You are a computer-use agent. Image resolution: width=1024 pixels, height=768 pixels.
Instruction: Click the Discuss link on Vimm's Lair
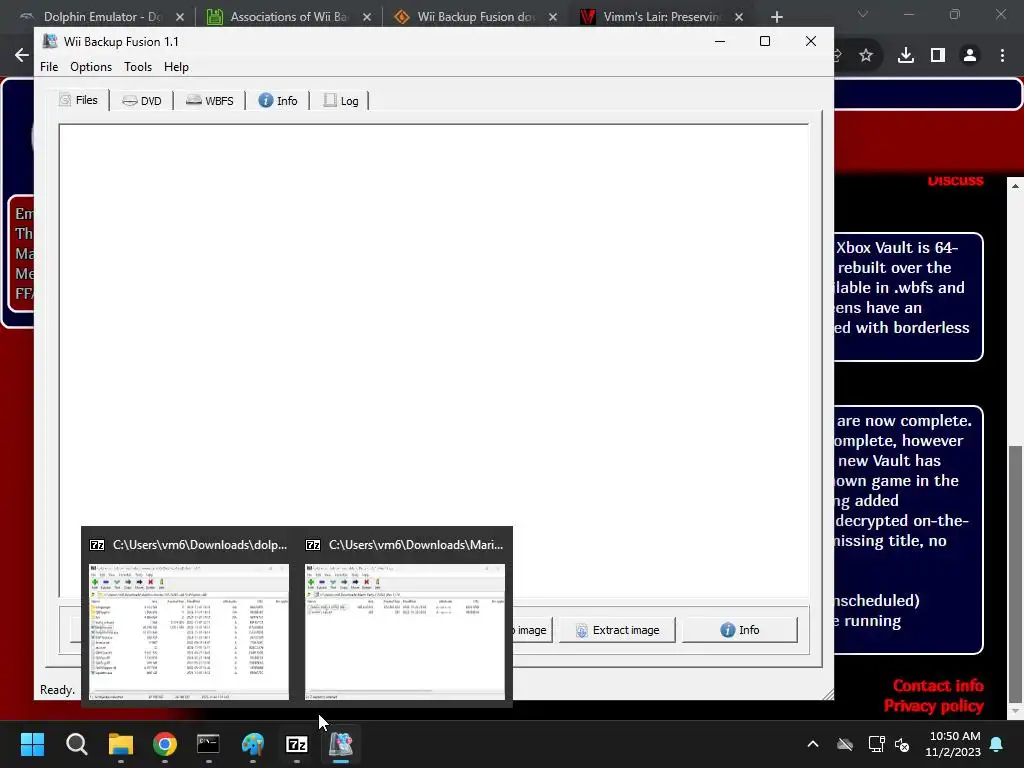955,181
